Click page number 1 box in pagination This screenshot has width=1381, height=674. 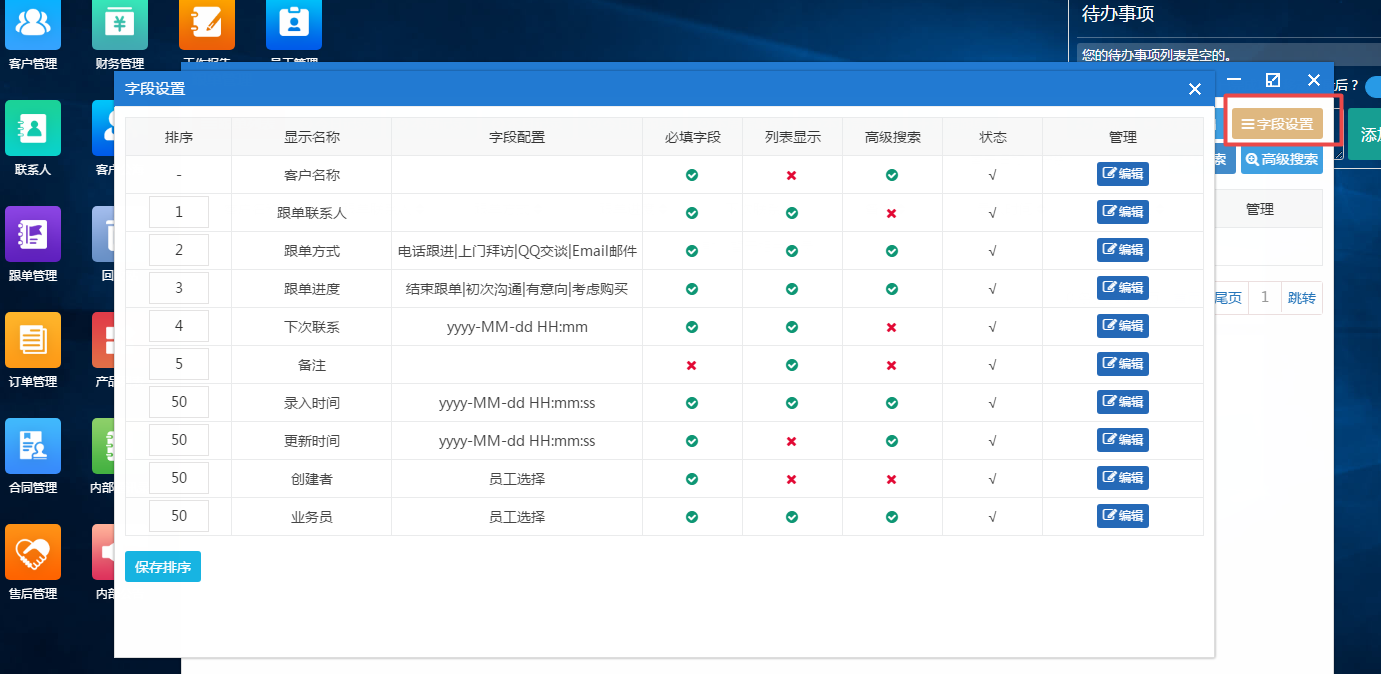(1265, 298)
